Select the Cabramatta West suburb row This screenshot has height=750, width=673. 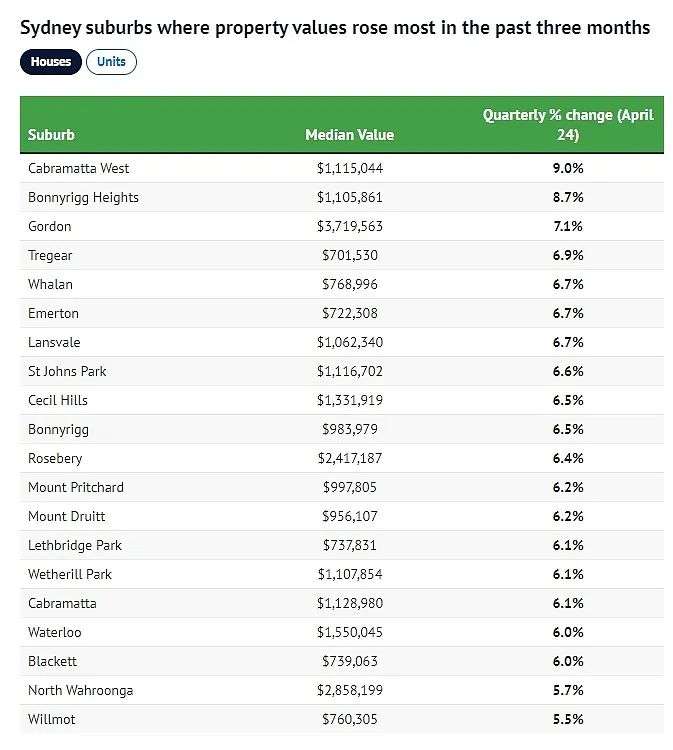point(342,168)
